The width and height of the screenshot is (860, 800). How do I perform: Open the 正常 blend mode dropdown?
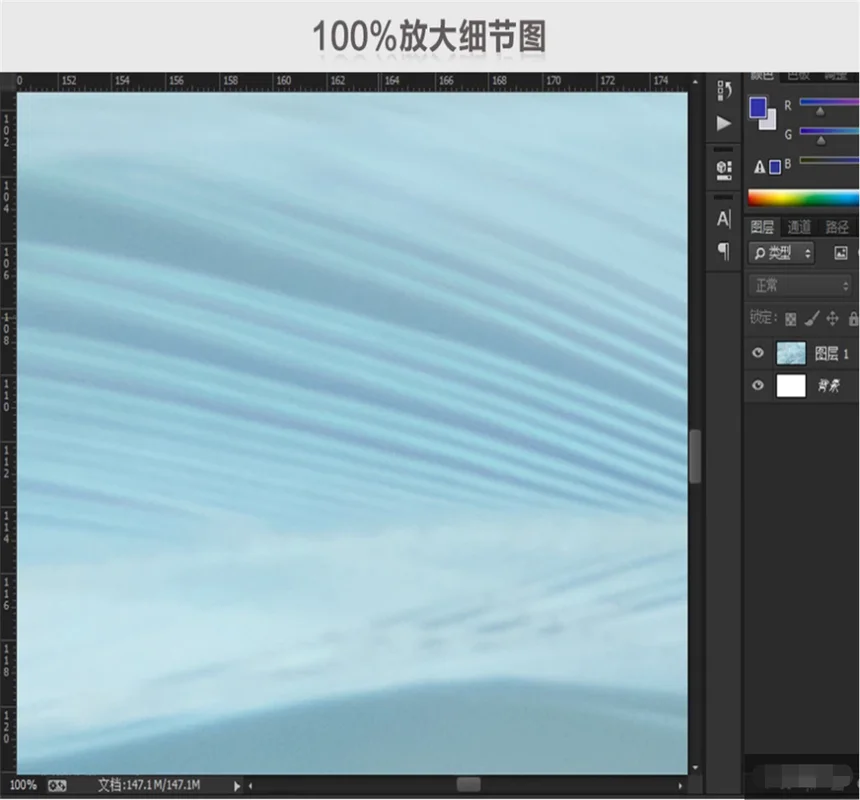coord(800,286)
